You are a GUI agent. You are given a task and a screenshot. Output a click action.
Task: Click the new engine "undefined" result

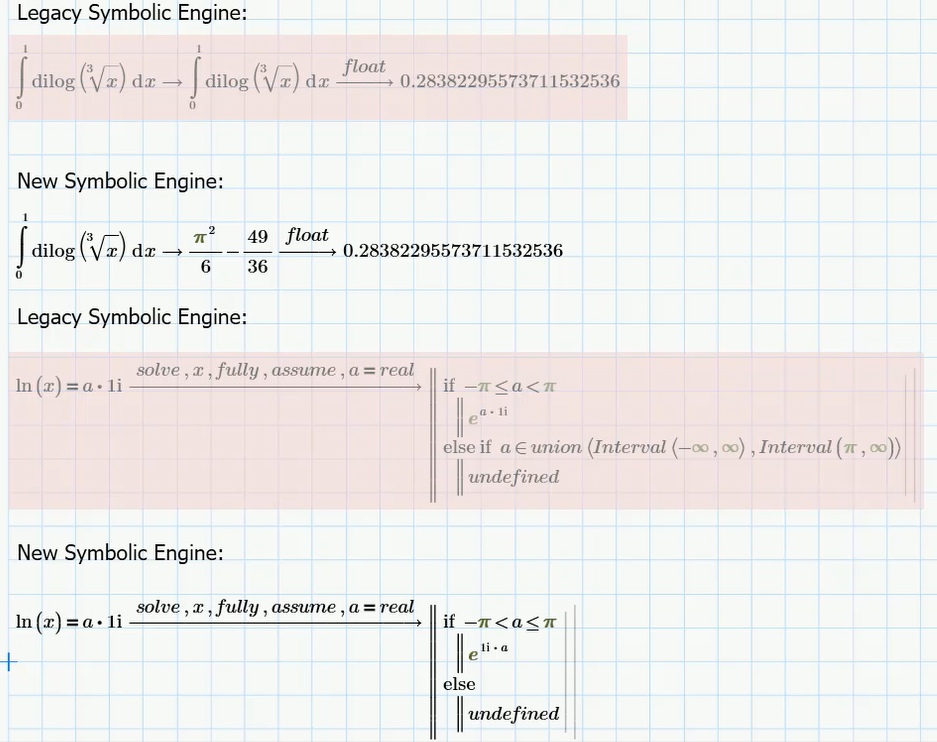pos(513,713)
